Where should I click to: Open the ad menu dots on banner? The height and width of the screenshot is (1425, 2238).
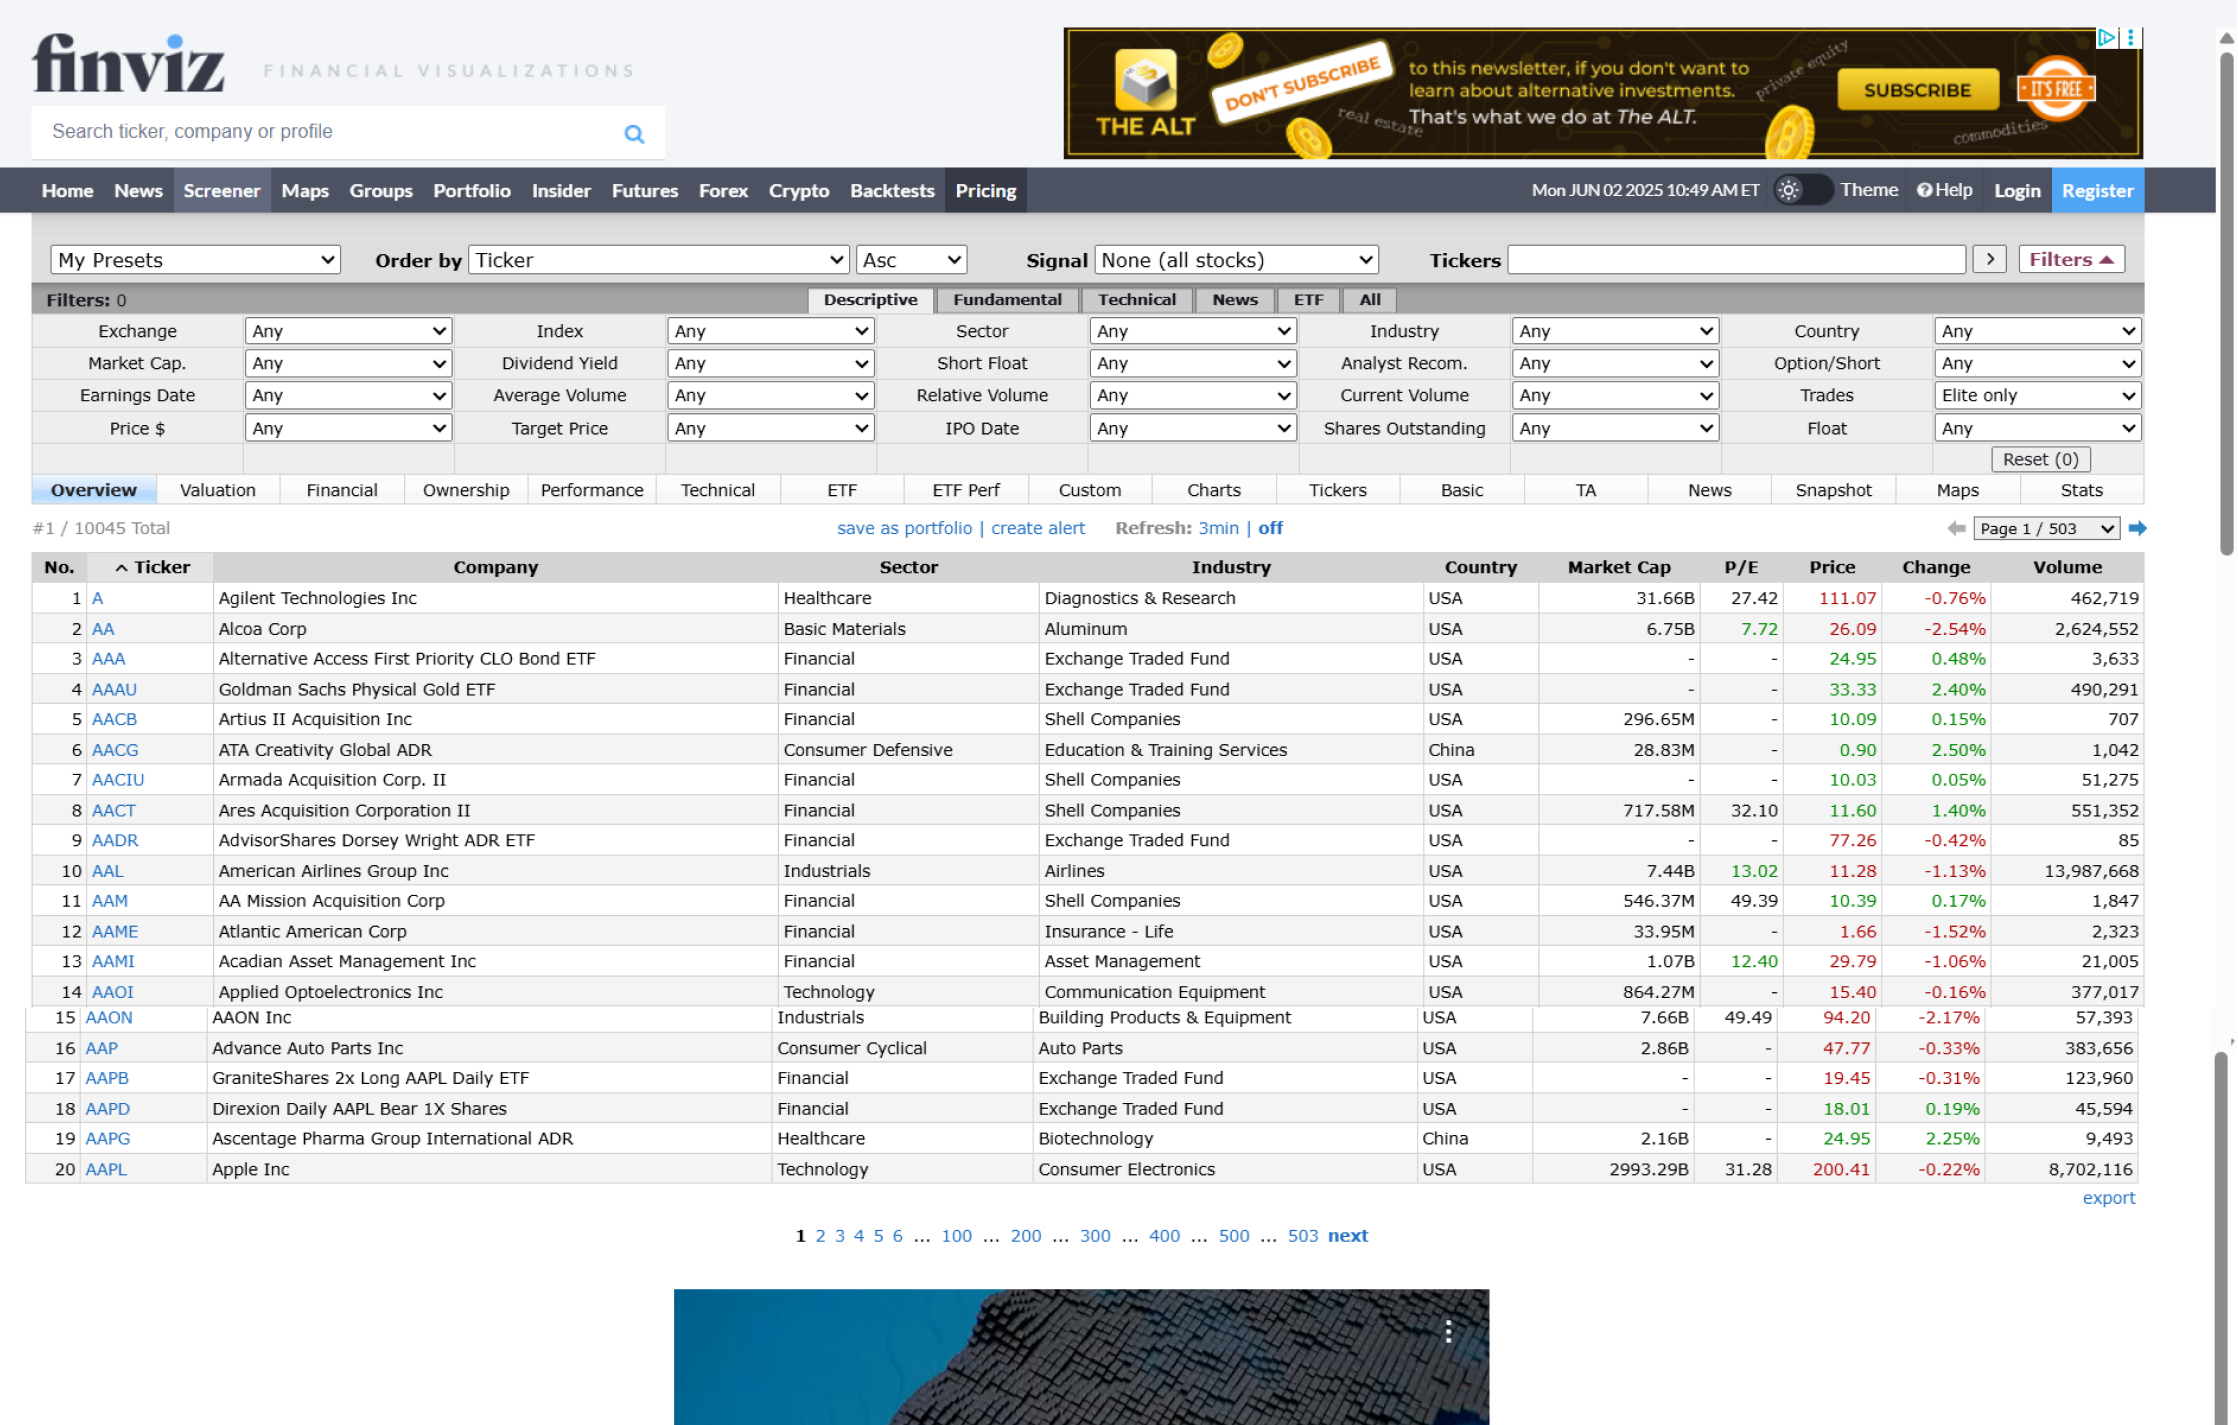(x=2130, y=38)
